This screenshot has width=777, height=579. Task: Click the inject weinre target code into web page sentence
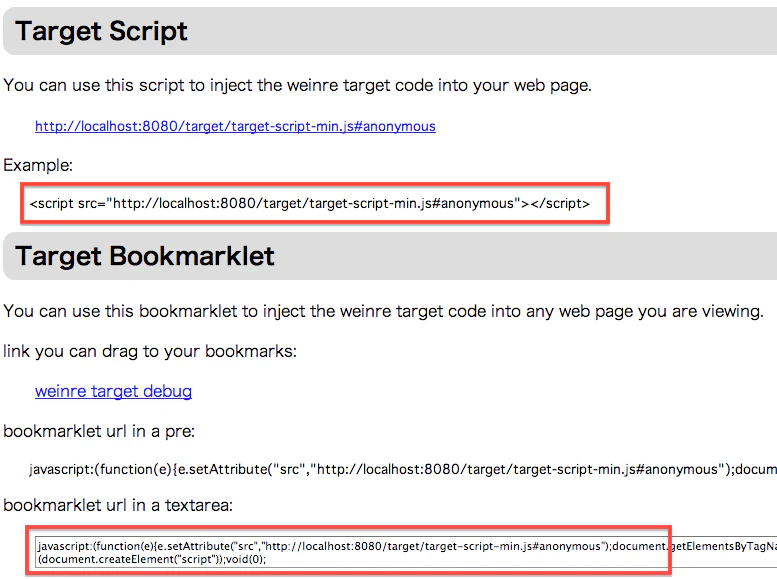pyautogui.click(x=297, y=85)
